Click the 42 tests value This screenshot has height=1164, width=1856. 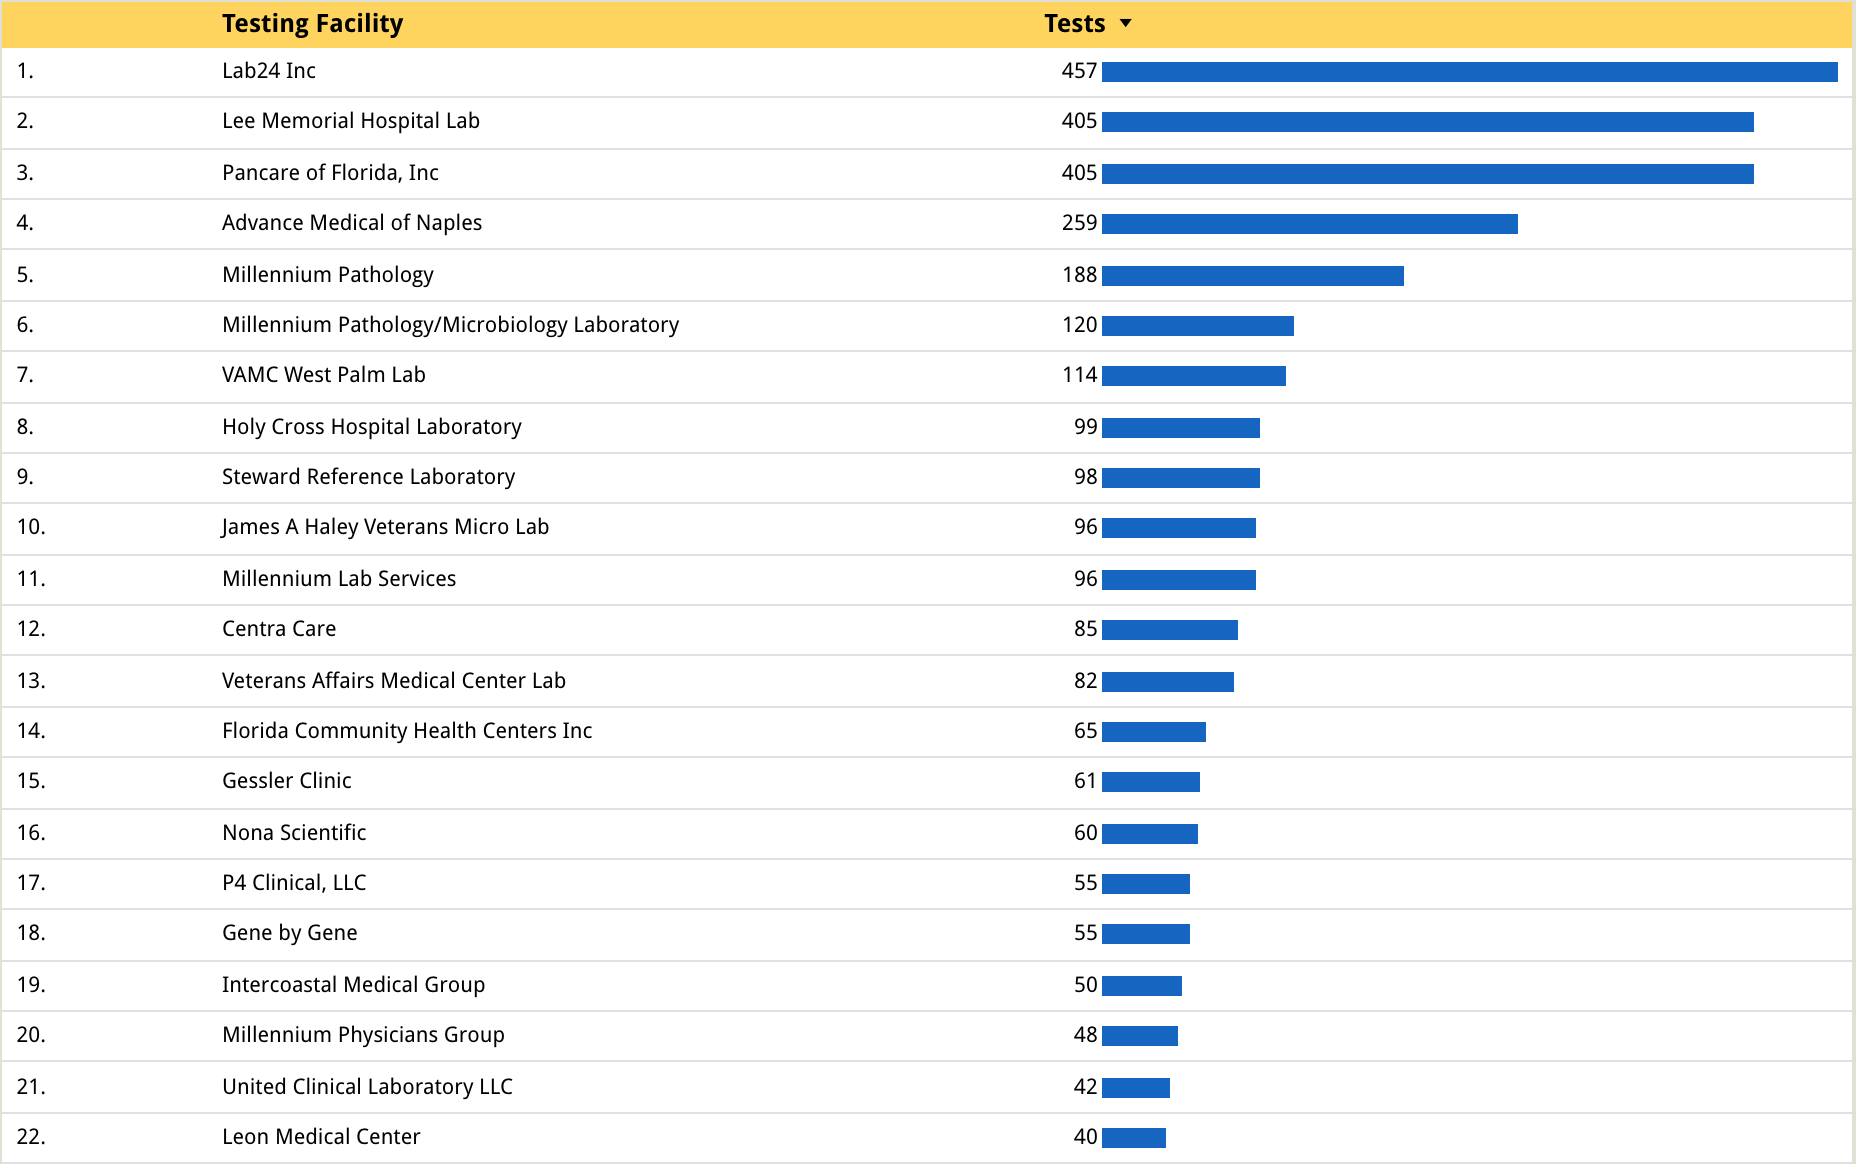coord(1086,1087)
